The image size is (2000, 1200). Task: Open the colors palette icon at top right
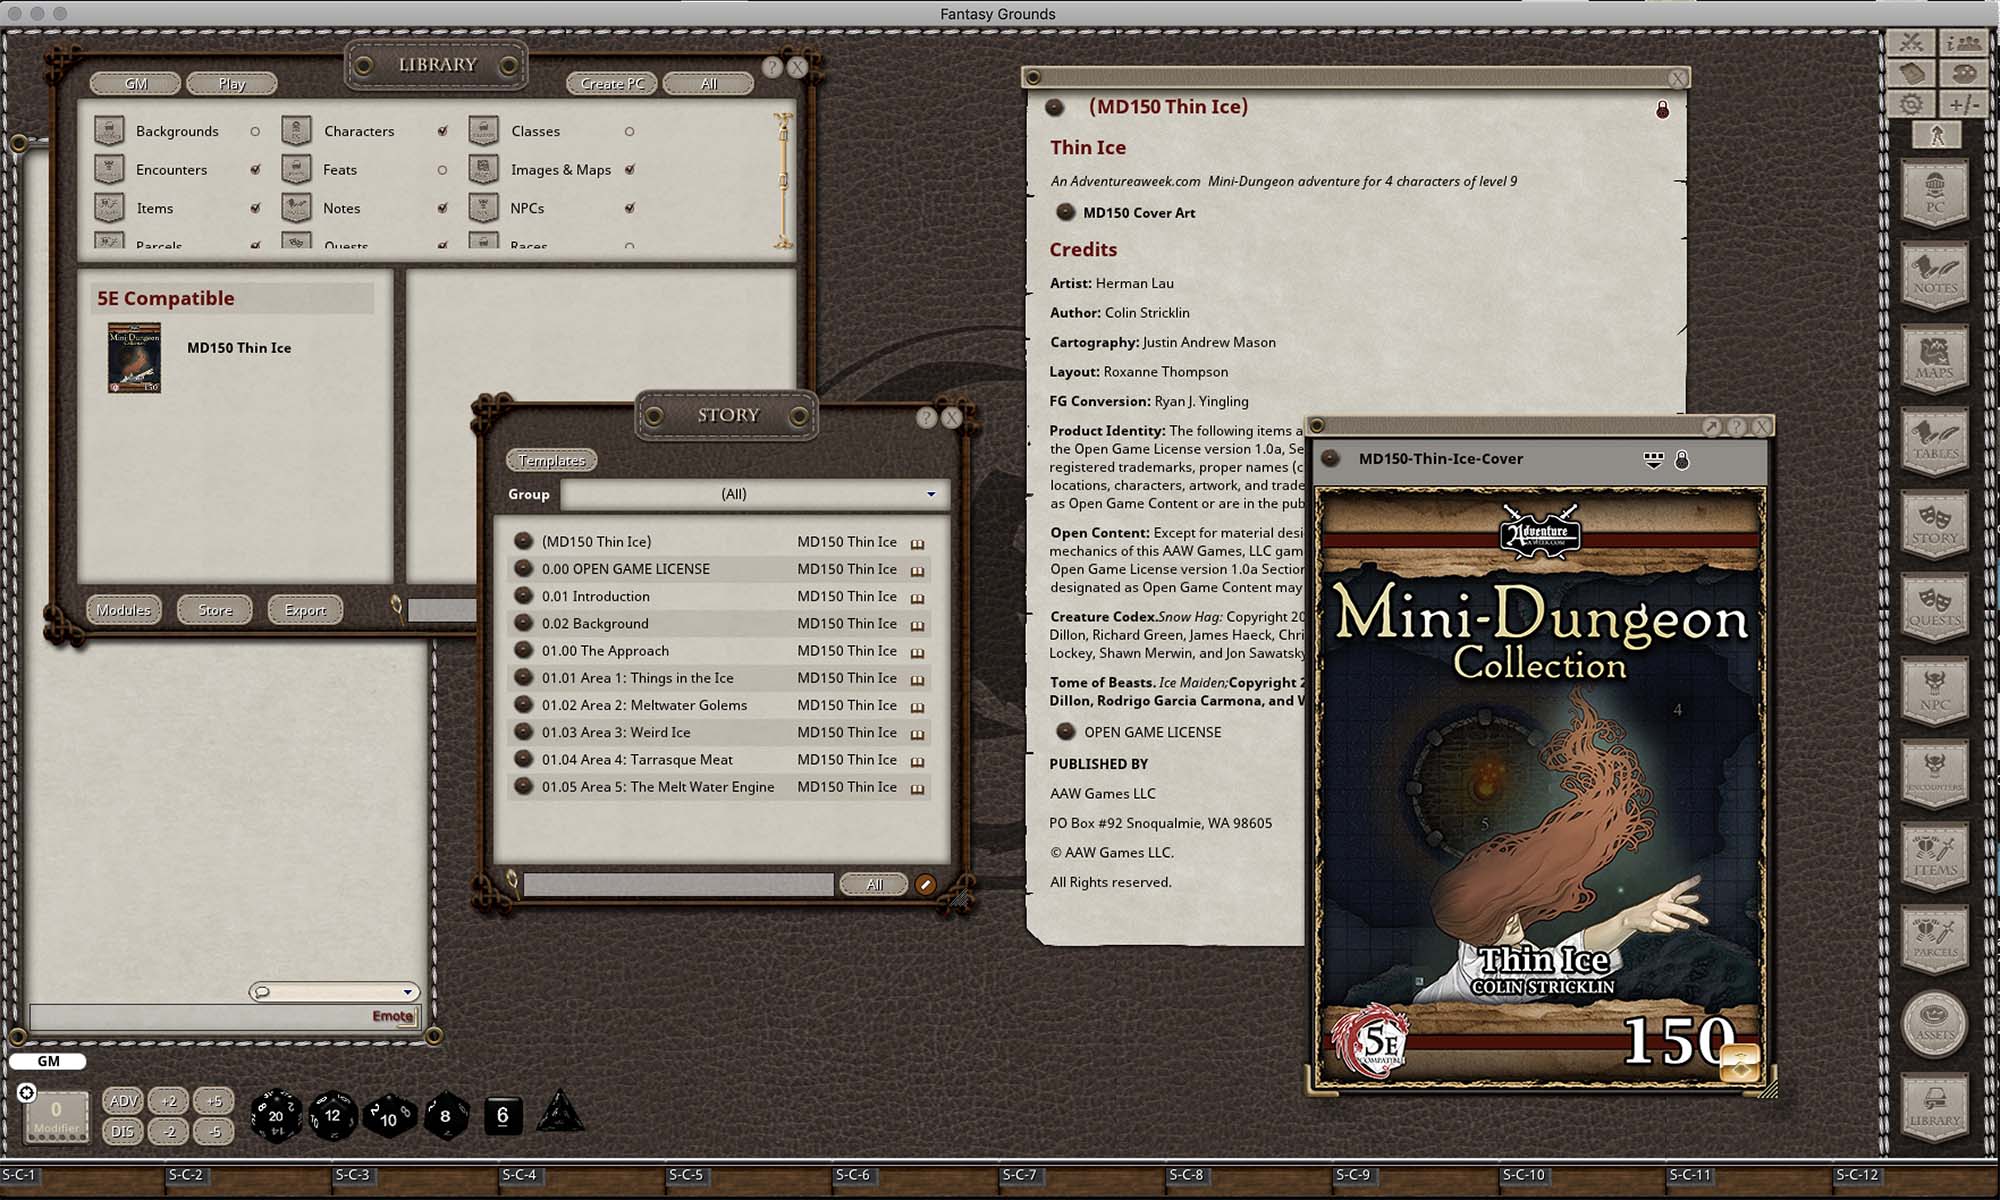point(1964,74)
